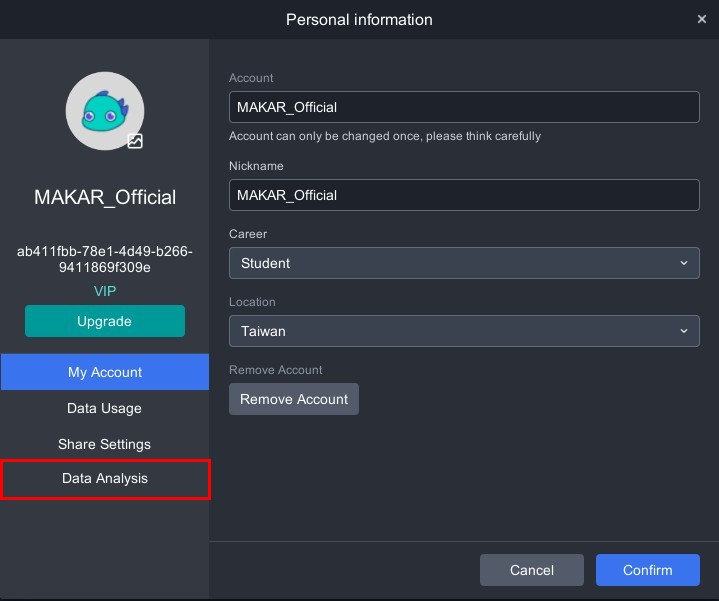Click the user ID string under username

pyautogui.click(x=105, y=259)
